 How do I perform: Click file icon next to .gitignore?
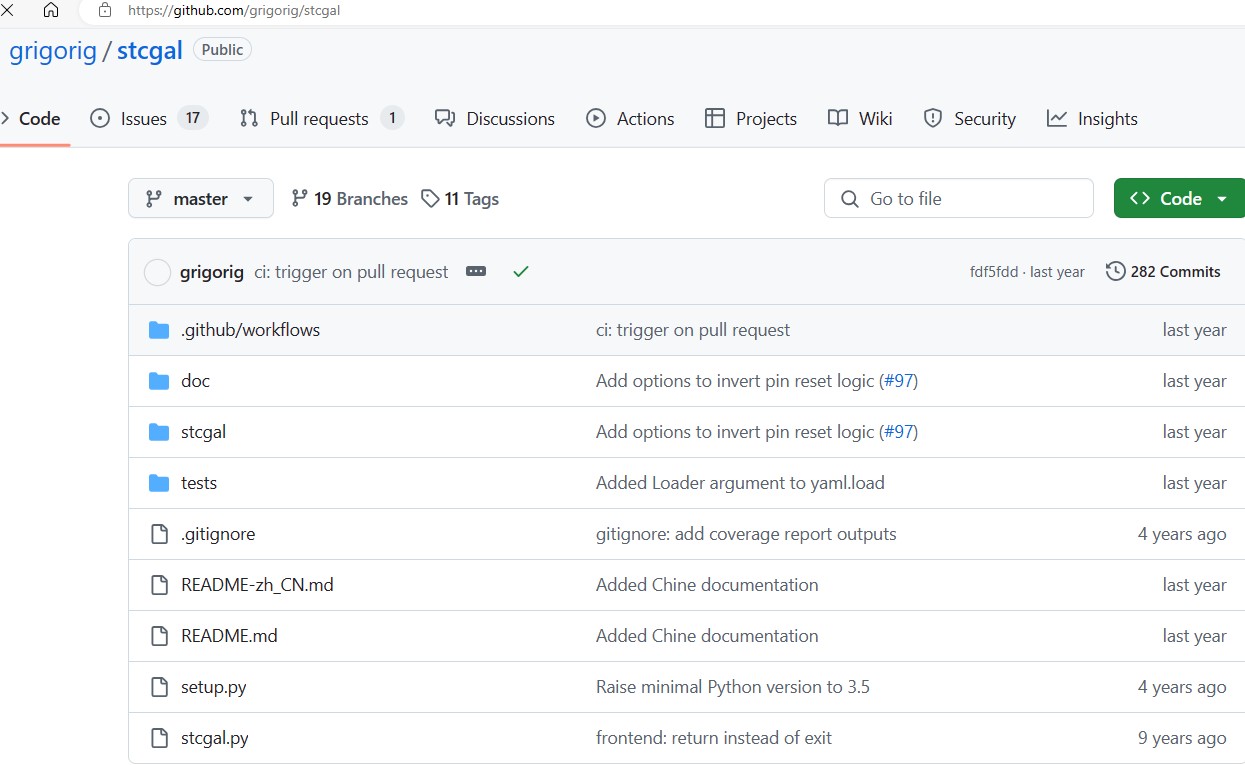coord(159,534)
